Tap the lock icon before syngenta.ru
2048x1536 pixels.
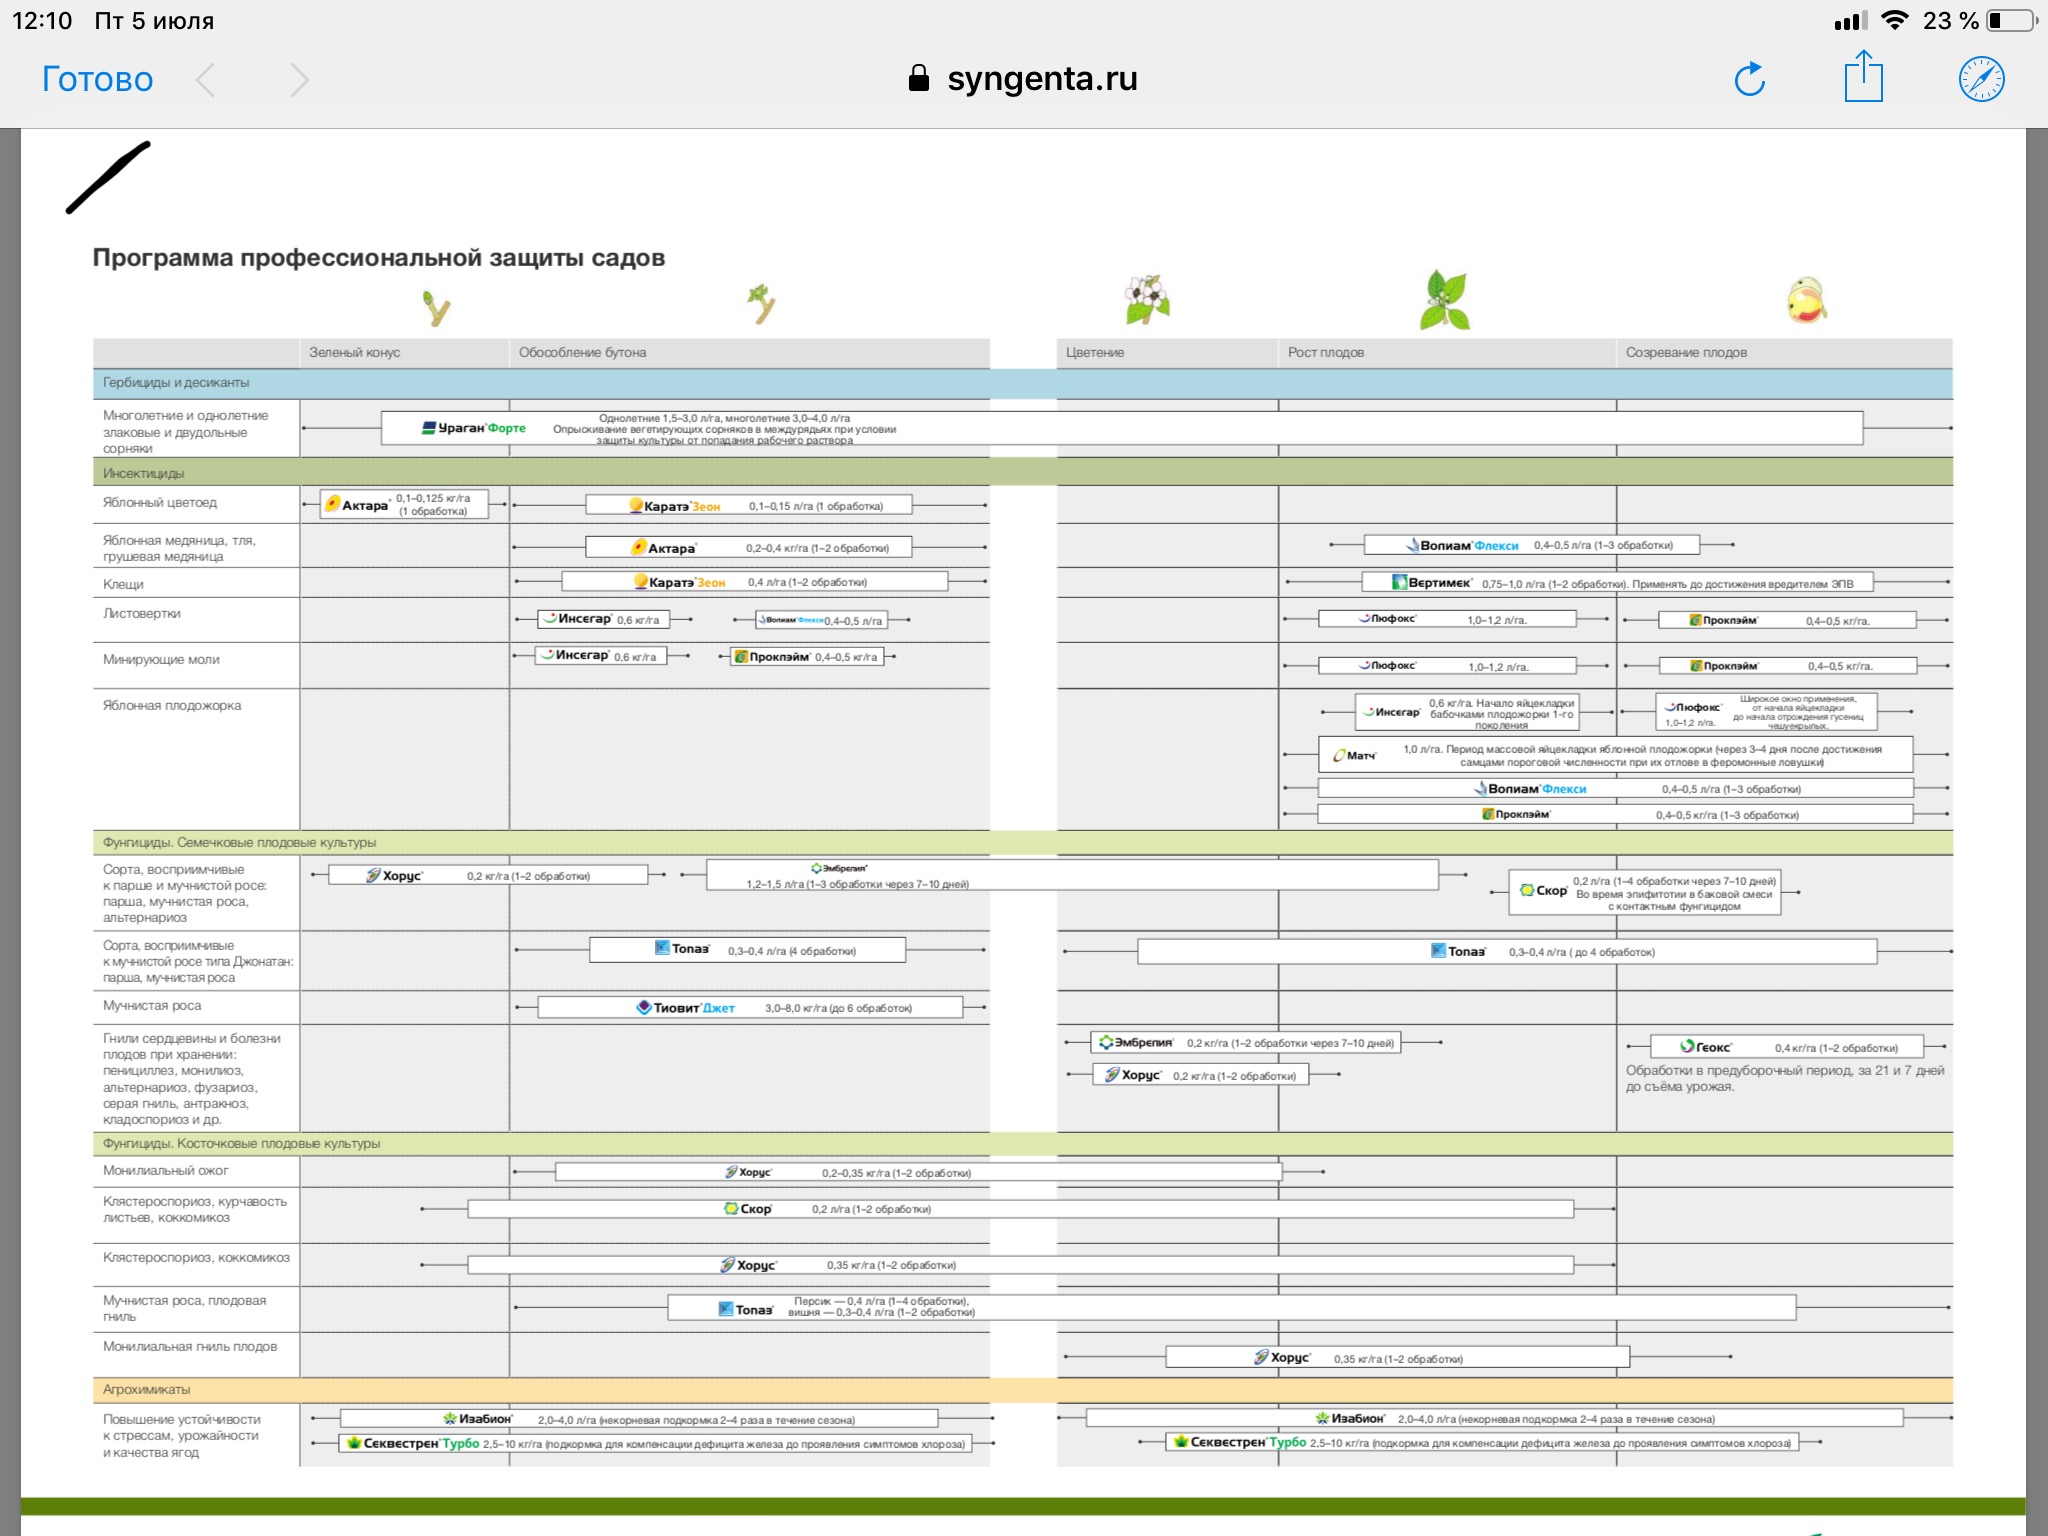pos(918,78)
